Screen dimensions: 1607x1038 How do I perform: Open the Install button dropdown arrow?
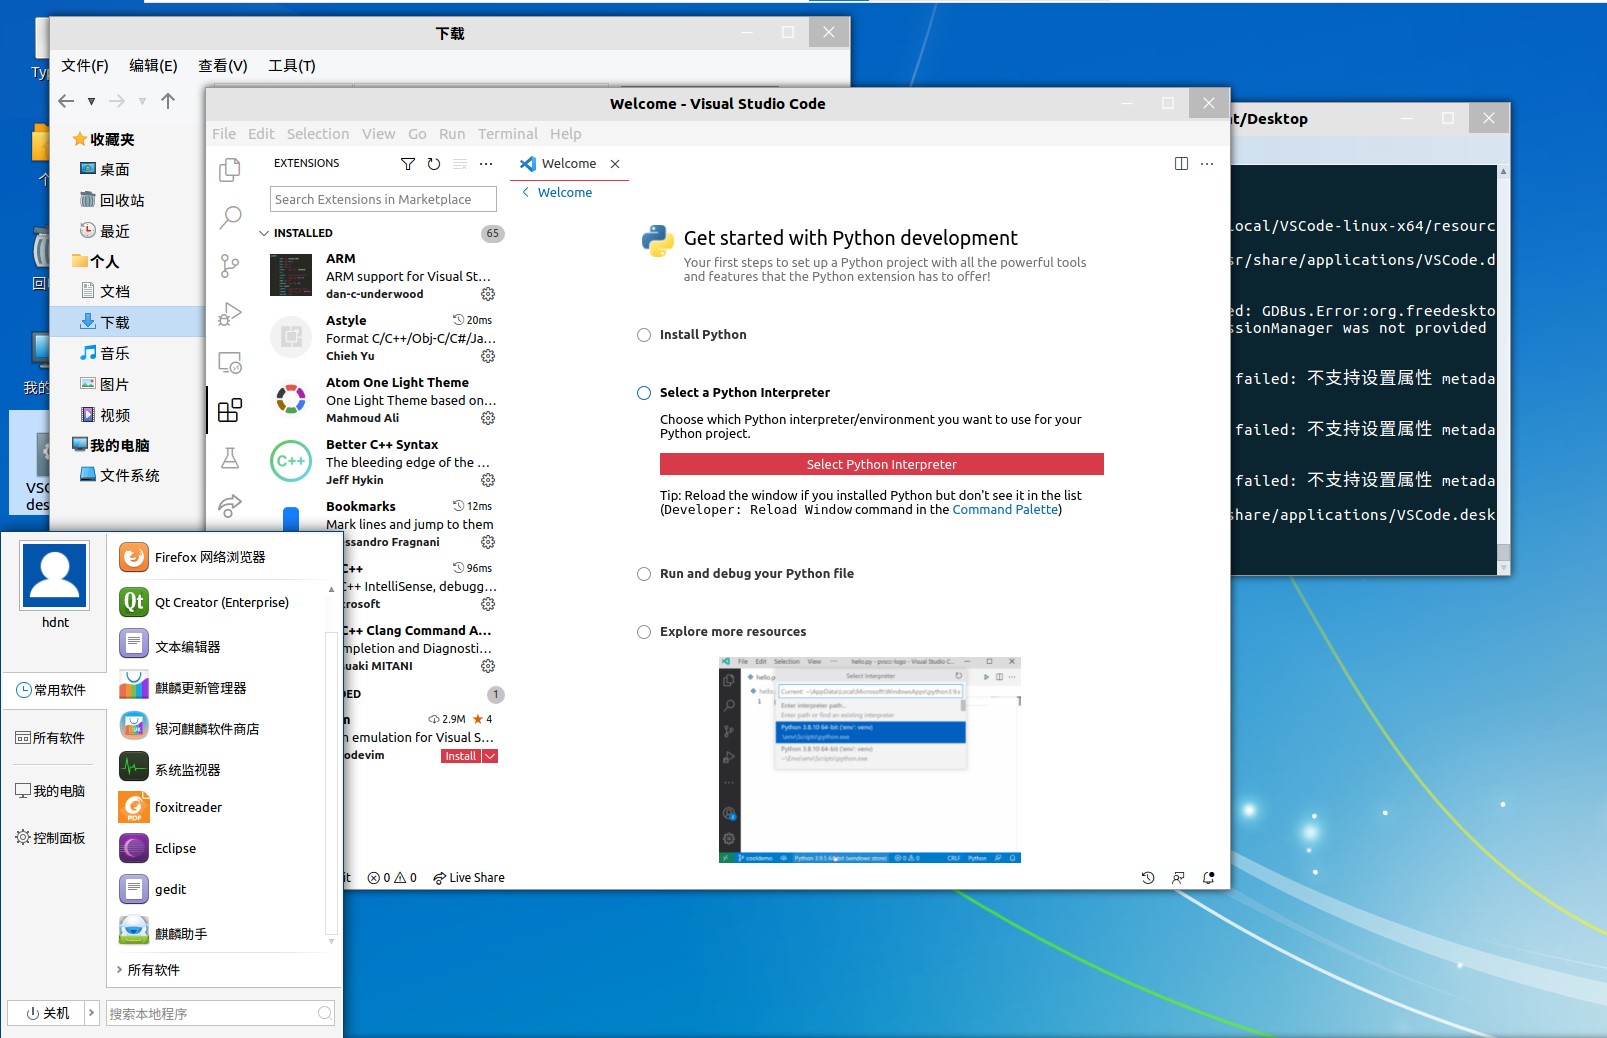coord(490,756)
